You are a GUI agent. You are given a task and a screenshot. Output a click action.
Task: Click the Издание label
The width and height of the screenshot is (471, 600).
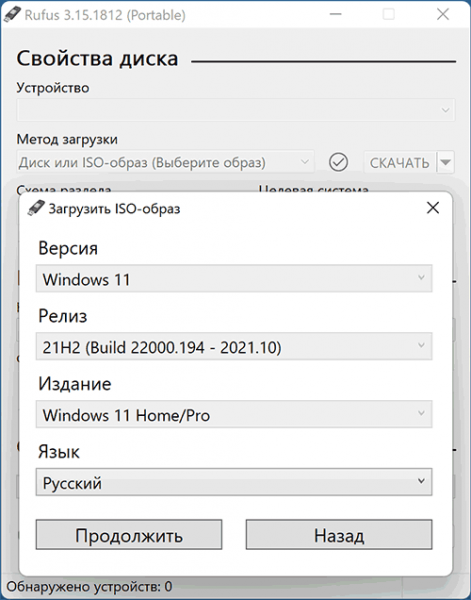[75, 383]
